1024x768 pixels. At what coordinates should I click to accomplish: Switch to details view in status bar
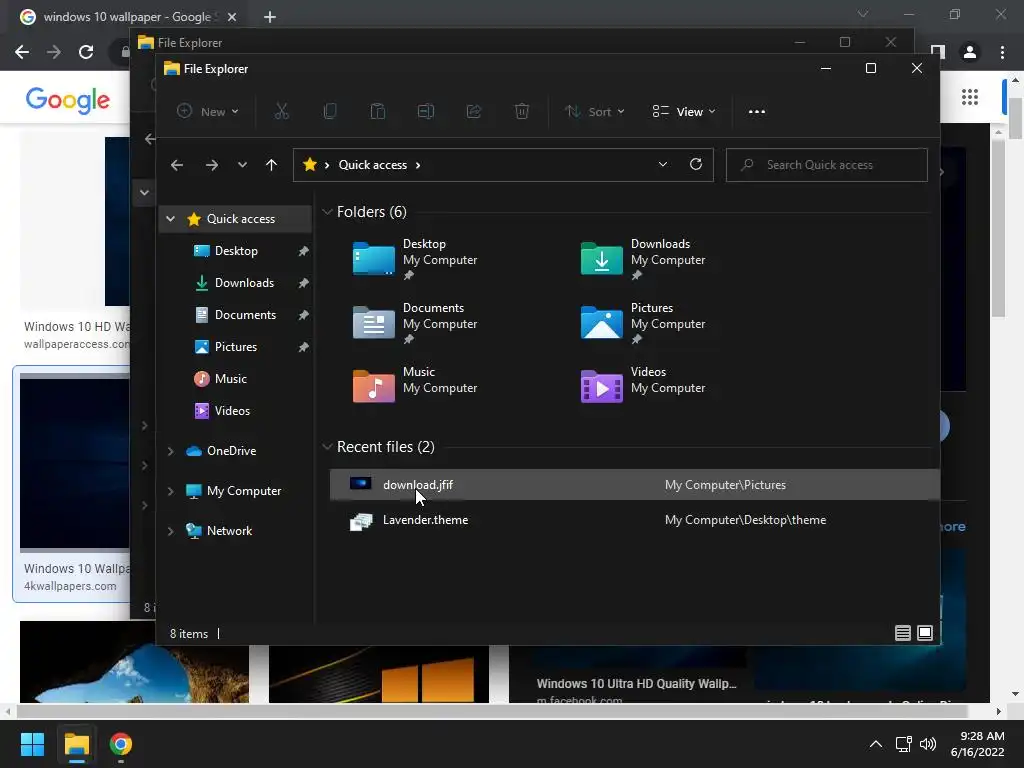click(903, 633)
